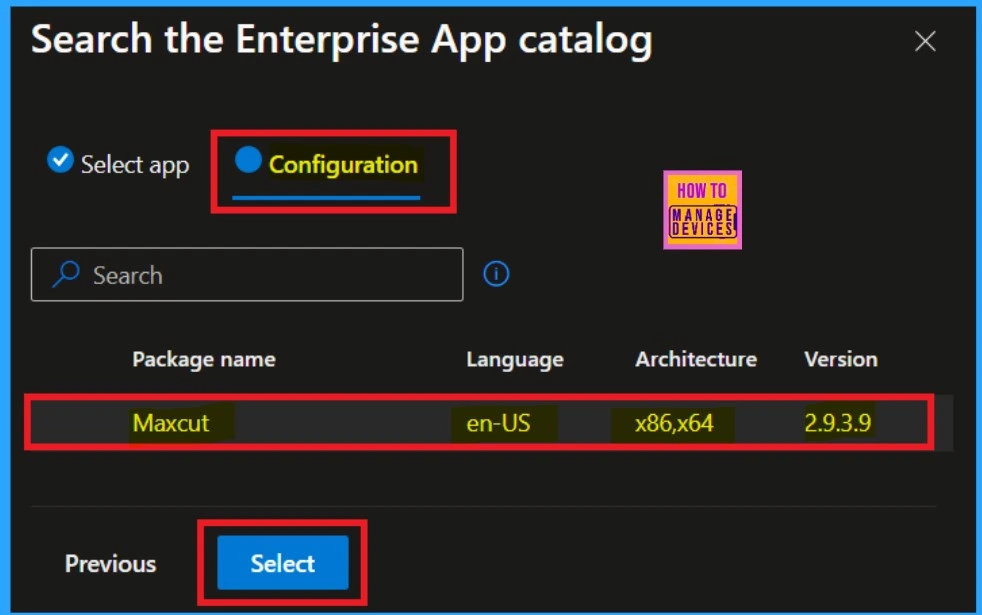
Task: Click the info icon beside search box
Action: (x=496, y=274)
